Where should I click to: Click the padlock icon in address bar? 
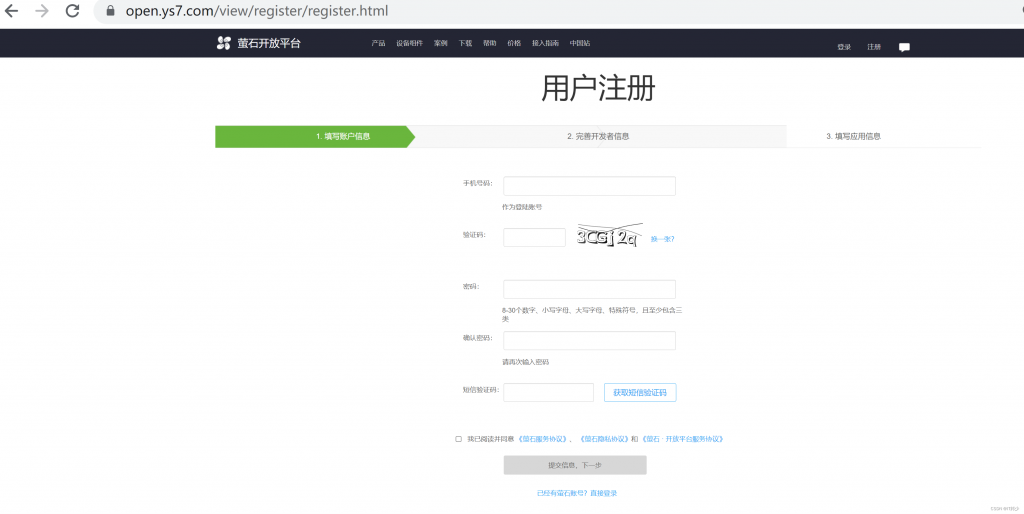[110, 10]
